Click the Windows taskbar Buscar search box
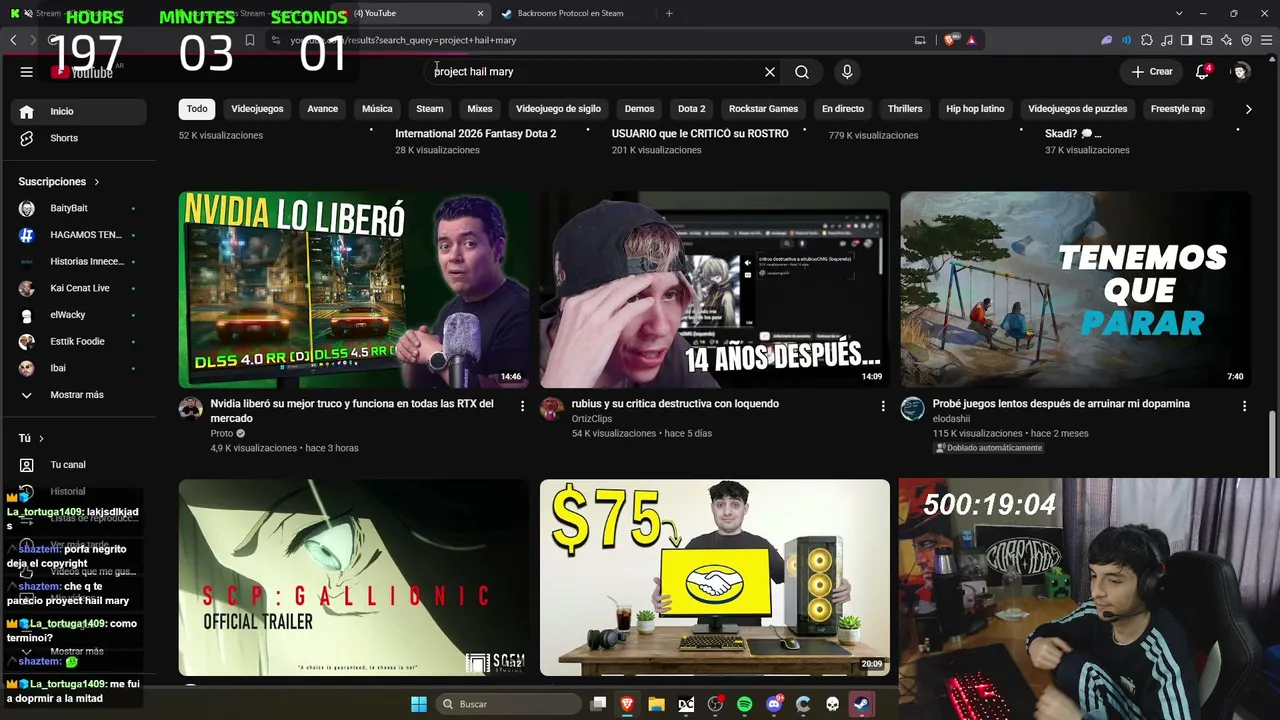1280x720 pixels. click(x=509, y=704)
